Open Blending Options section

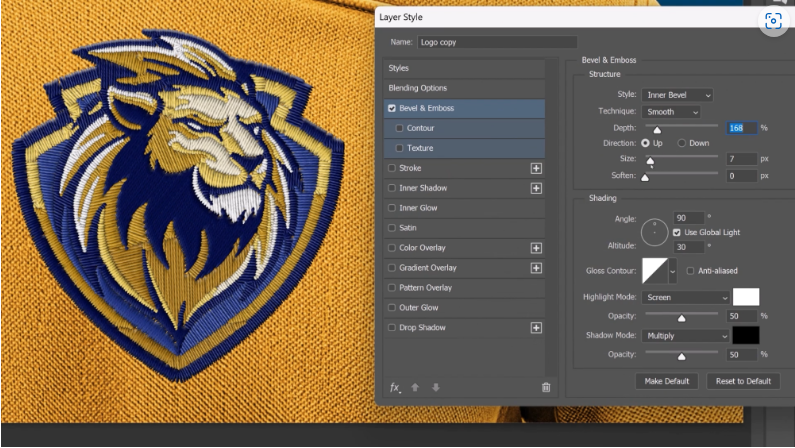tap(464, 88)
